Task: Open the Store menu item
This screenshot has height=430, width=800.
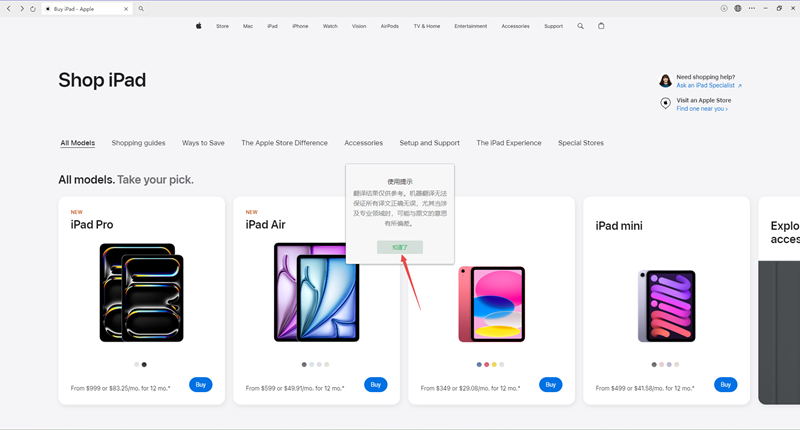Action: (x=222, y=26)
